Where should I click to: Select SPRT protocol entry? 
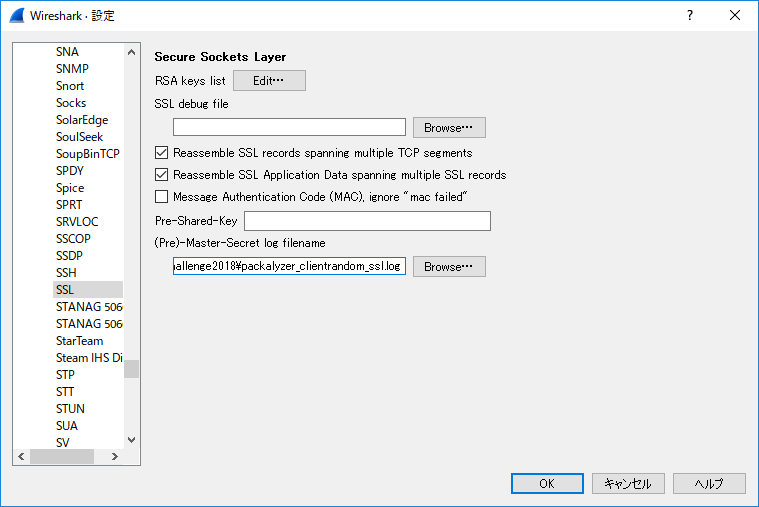69,204
